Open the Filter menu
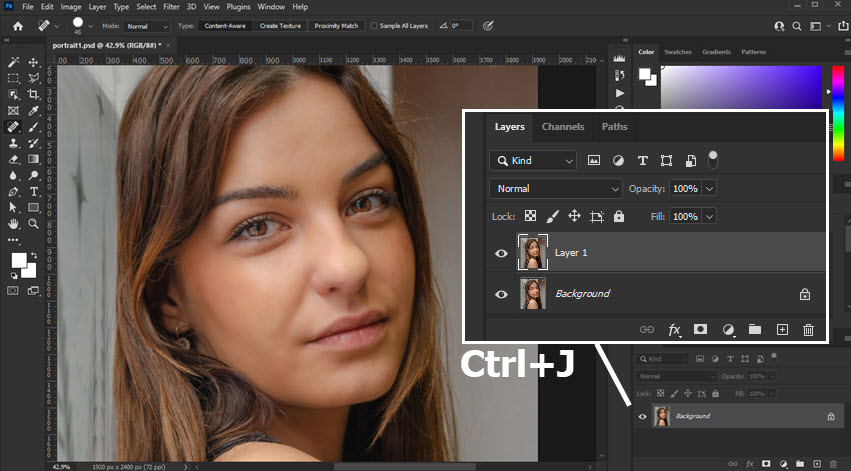The width and height of the screenshot is (851, 471). pyautogui.click(x=171, y=7)
